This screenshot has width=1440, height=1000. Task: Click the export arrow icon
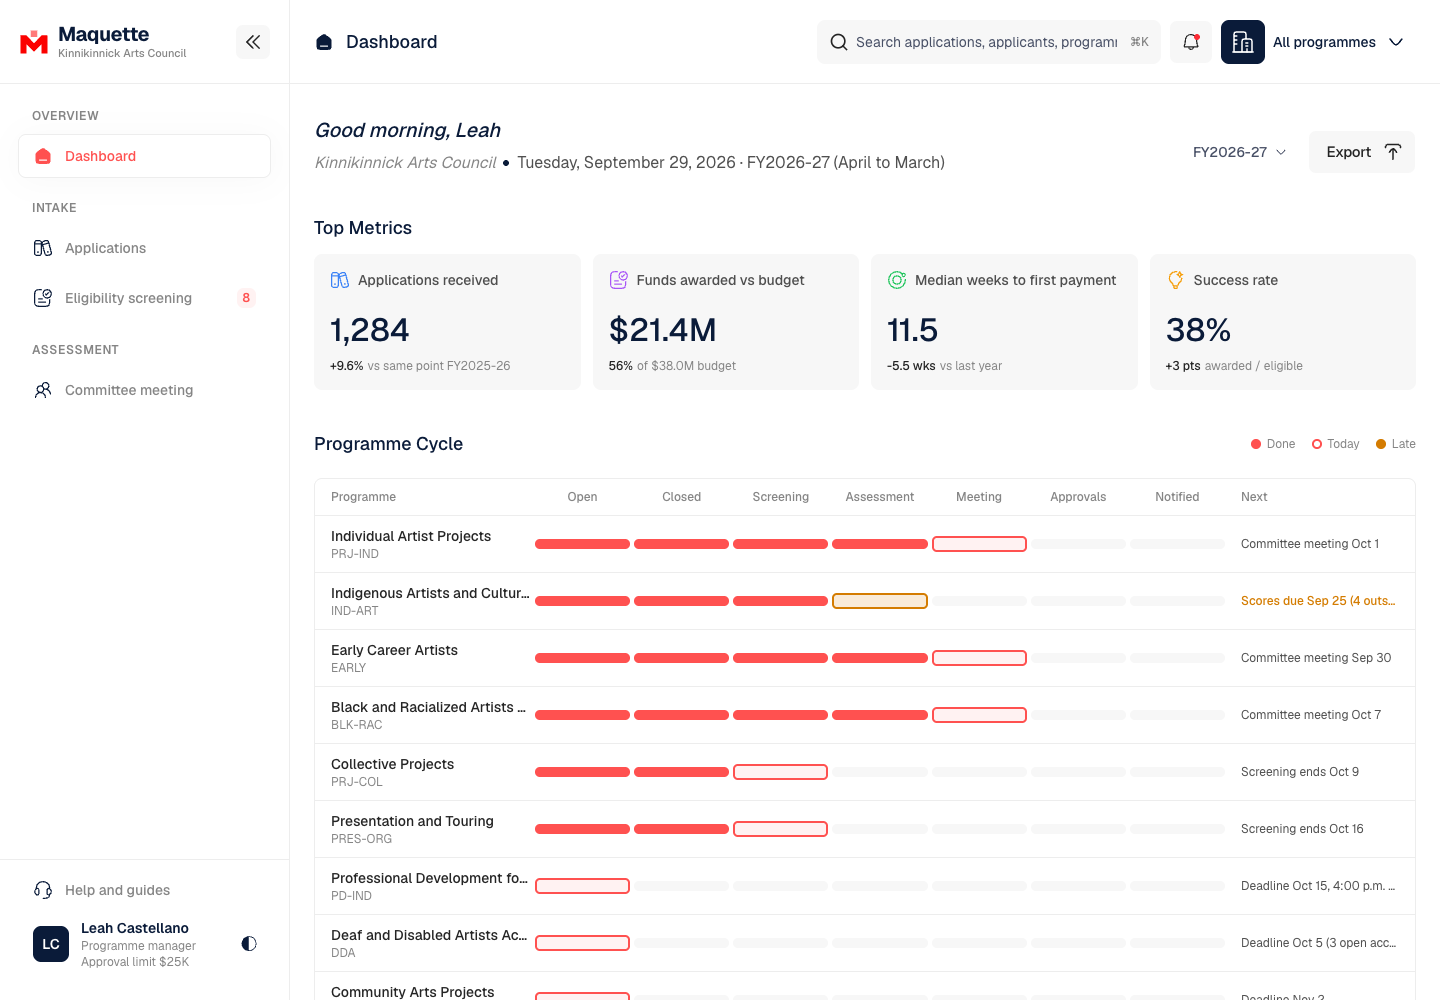1393,152
